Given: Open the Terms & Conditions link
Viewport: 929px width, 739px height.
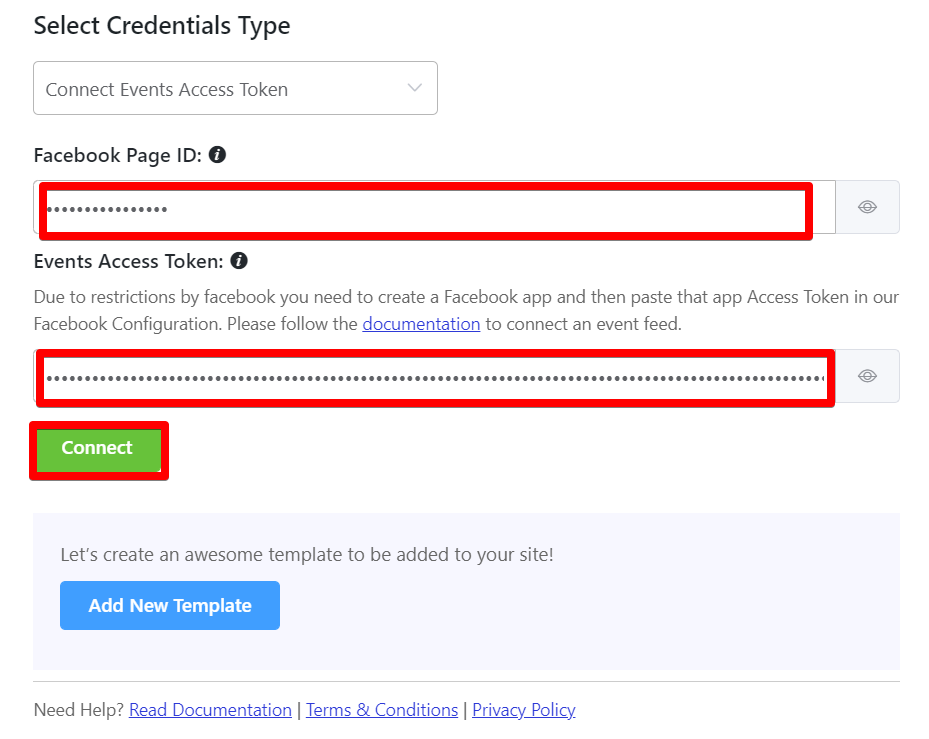Looking at the screenshot, I should click(x=382, y=709).
